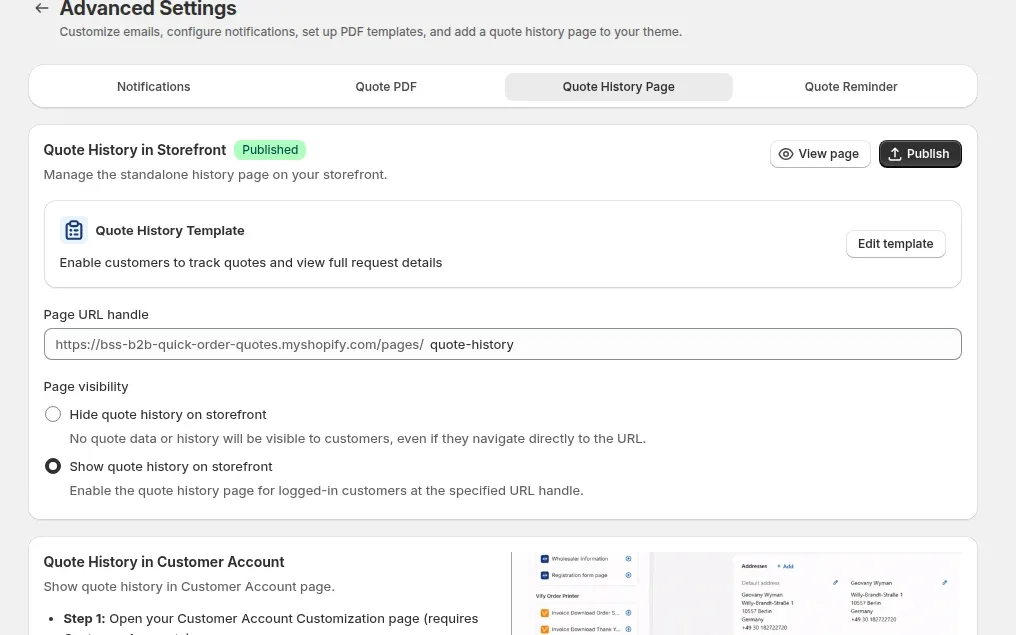
Task: Click the text 'Manage the standalone history page on your storefront.'
Action: [215, 175]
